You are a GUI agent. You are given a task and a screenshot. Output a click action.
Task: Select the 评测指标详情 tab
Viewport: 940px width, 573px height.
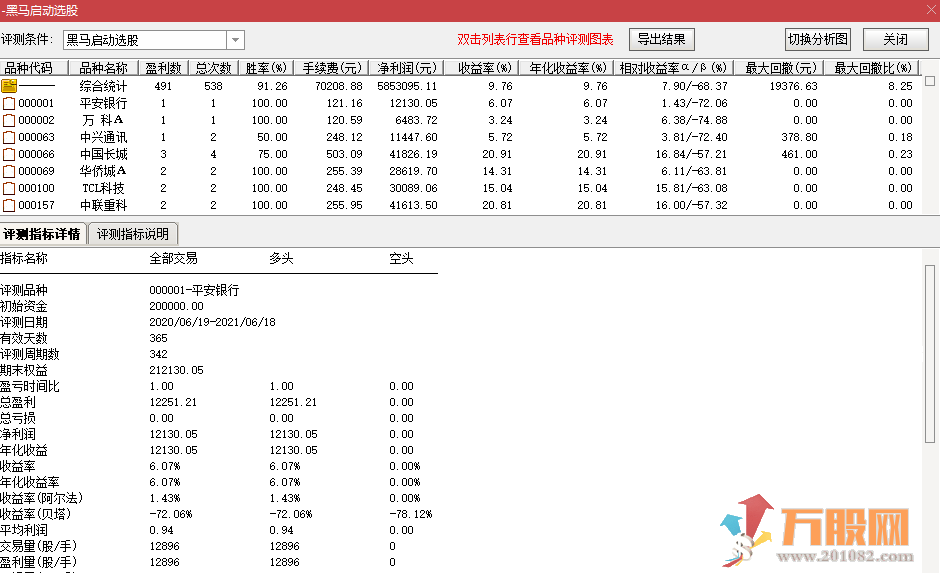[43, 234]
